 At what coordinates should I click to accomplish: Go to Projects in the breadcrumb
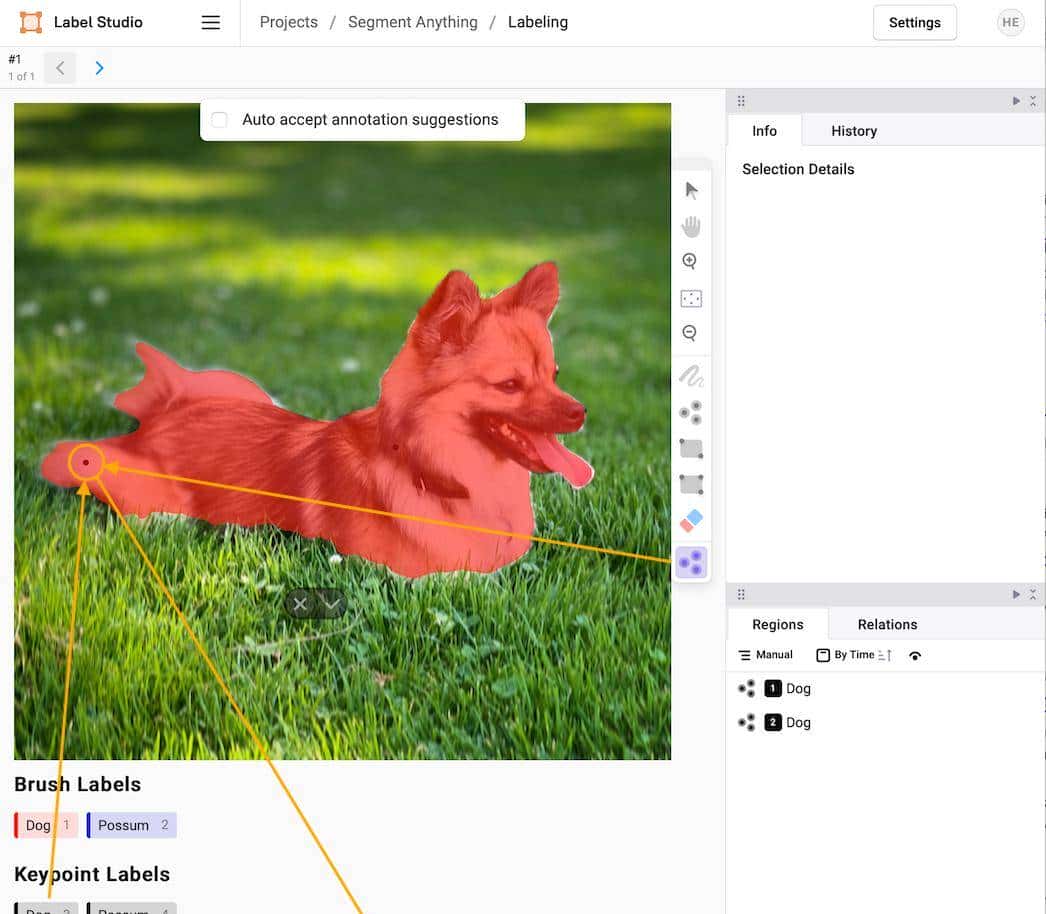click(x=288, y=22)
